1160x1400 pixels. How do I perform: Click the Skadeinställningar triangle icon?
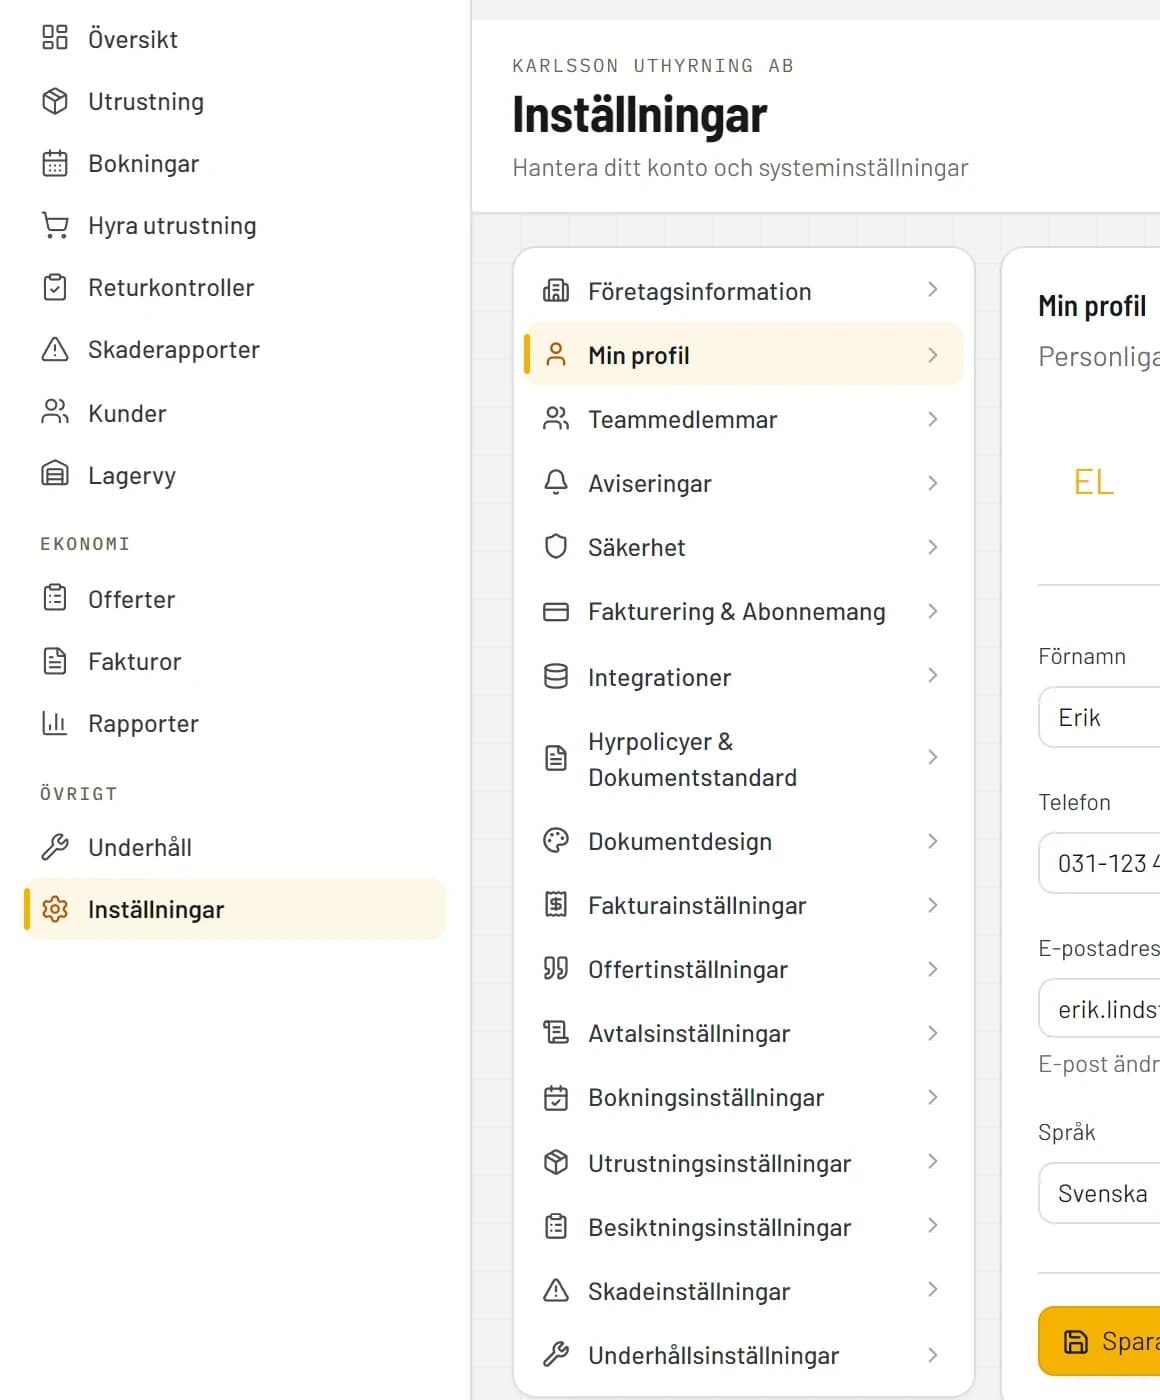556,1291
